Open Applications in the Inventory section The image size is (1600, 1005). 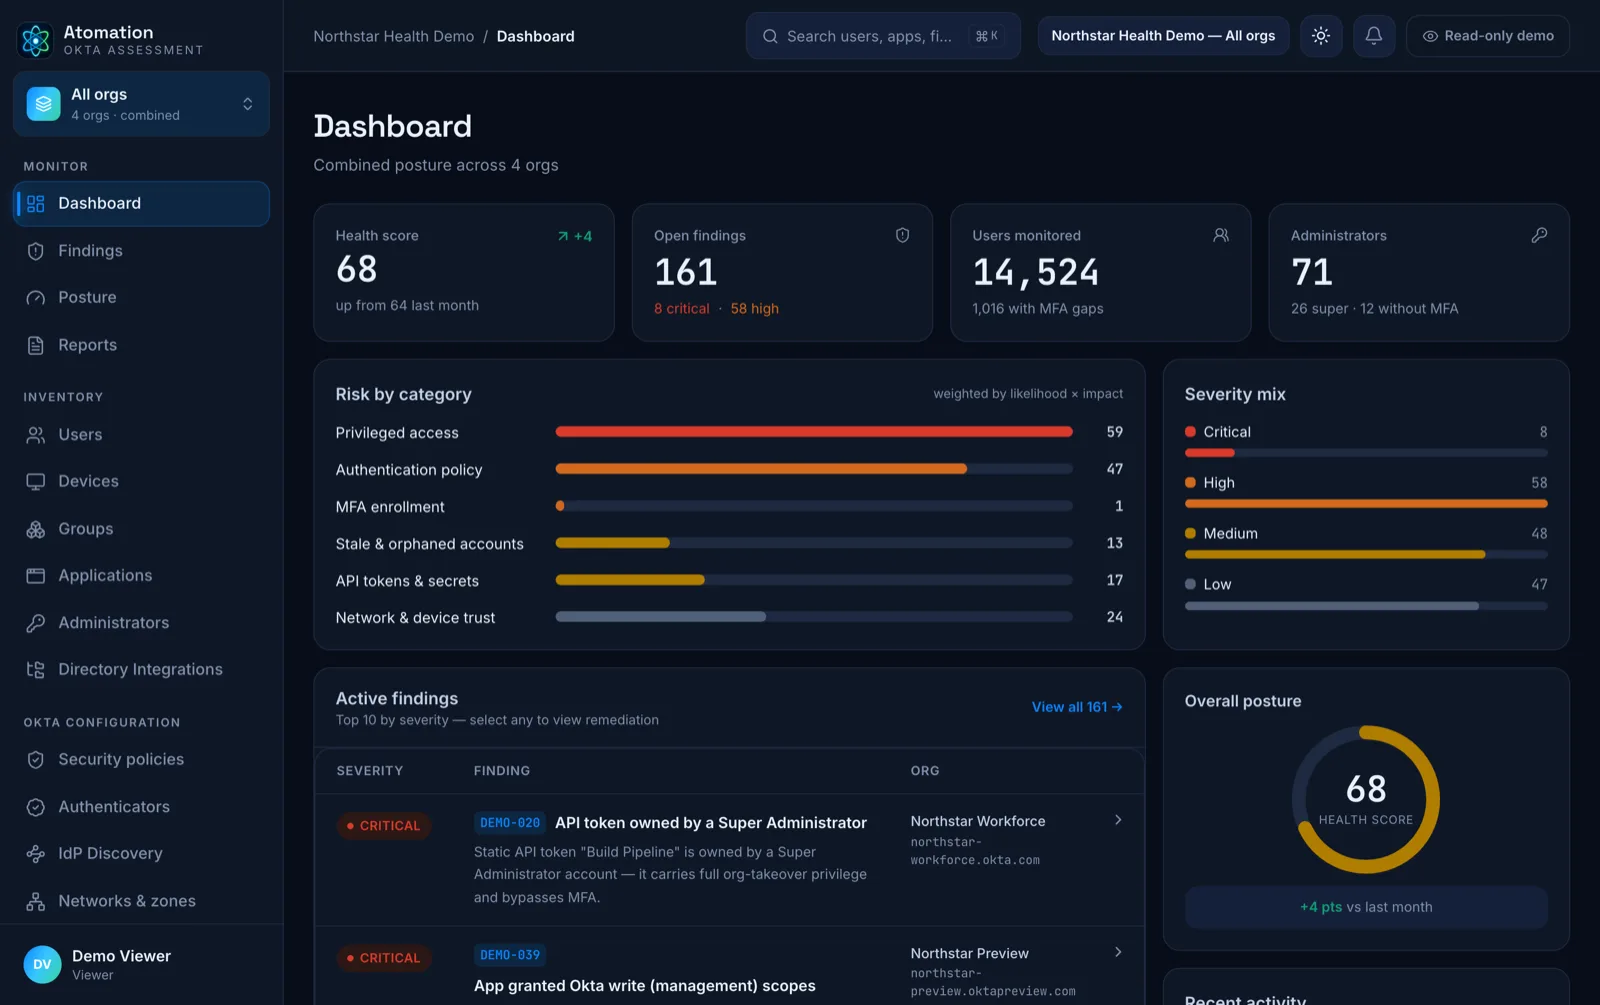(141, 576)
